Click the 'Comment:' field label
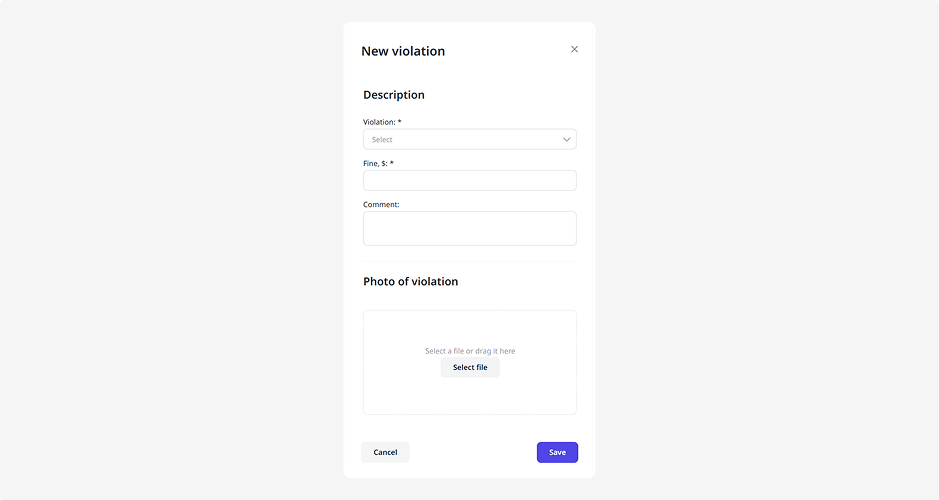The height and width of the screenshot is (500, 939). (381, 204)
